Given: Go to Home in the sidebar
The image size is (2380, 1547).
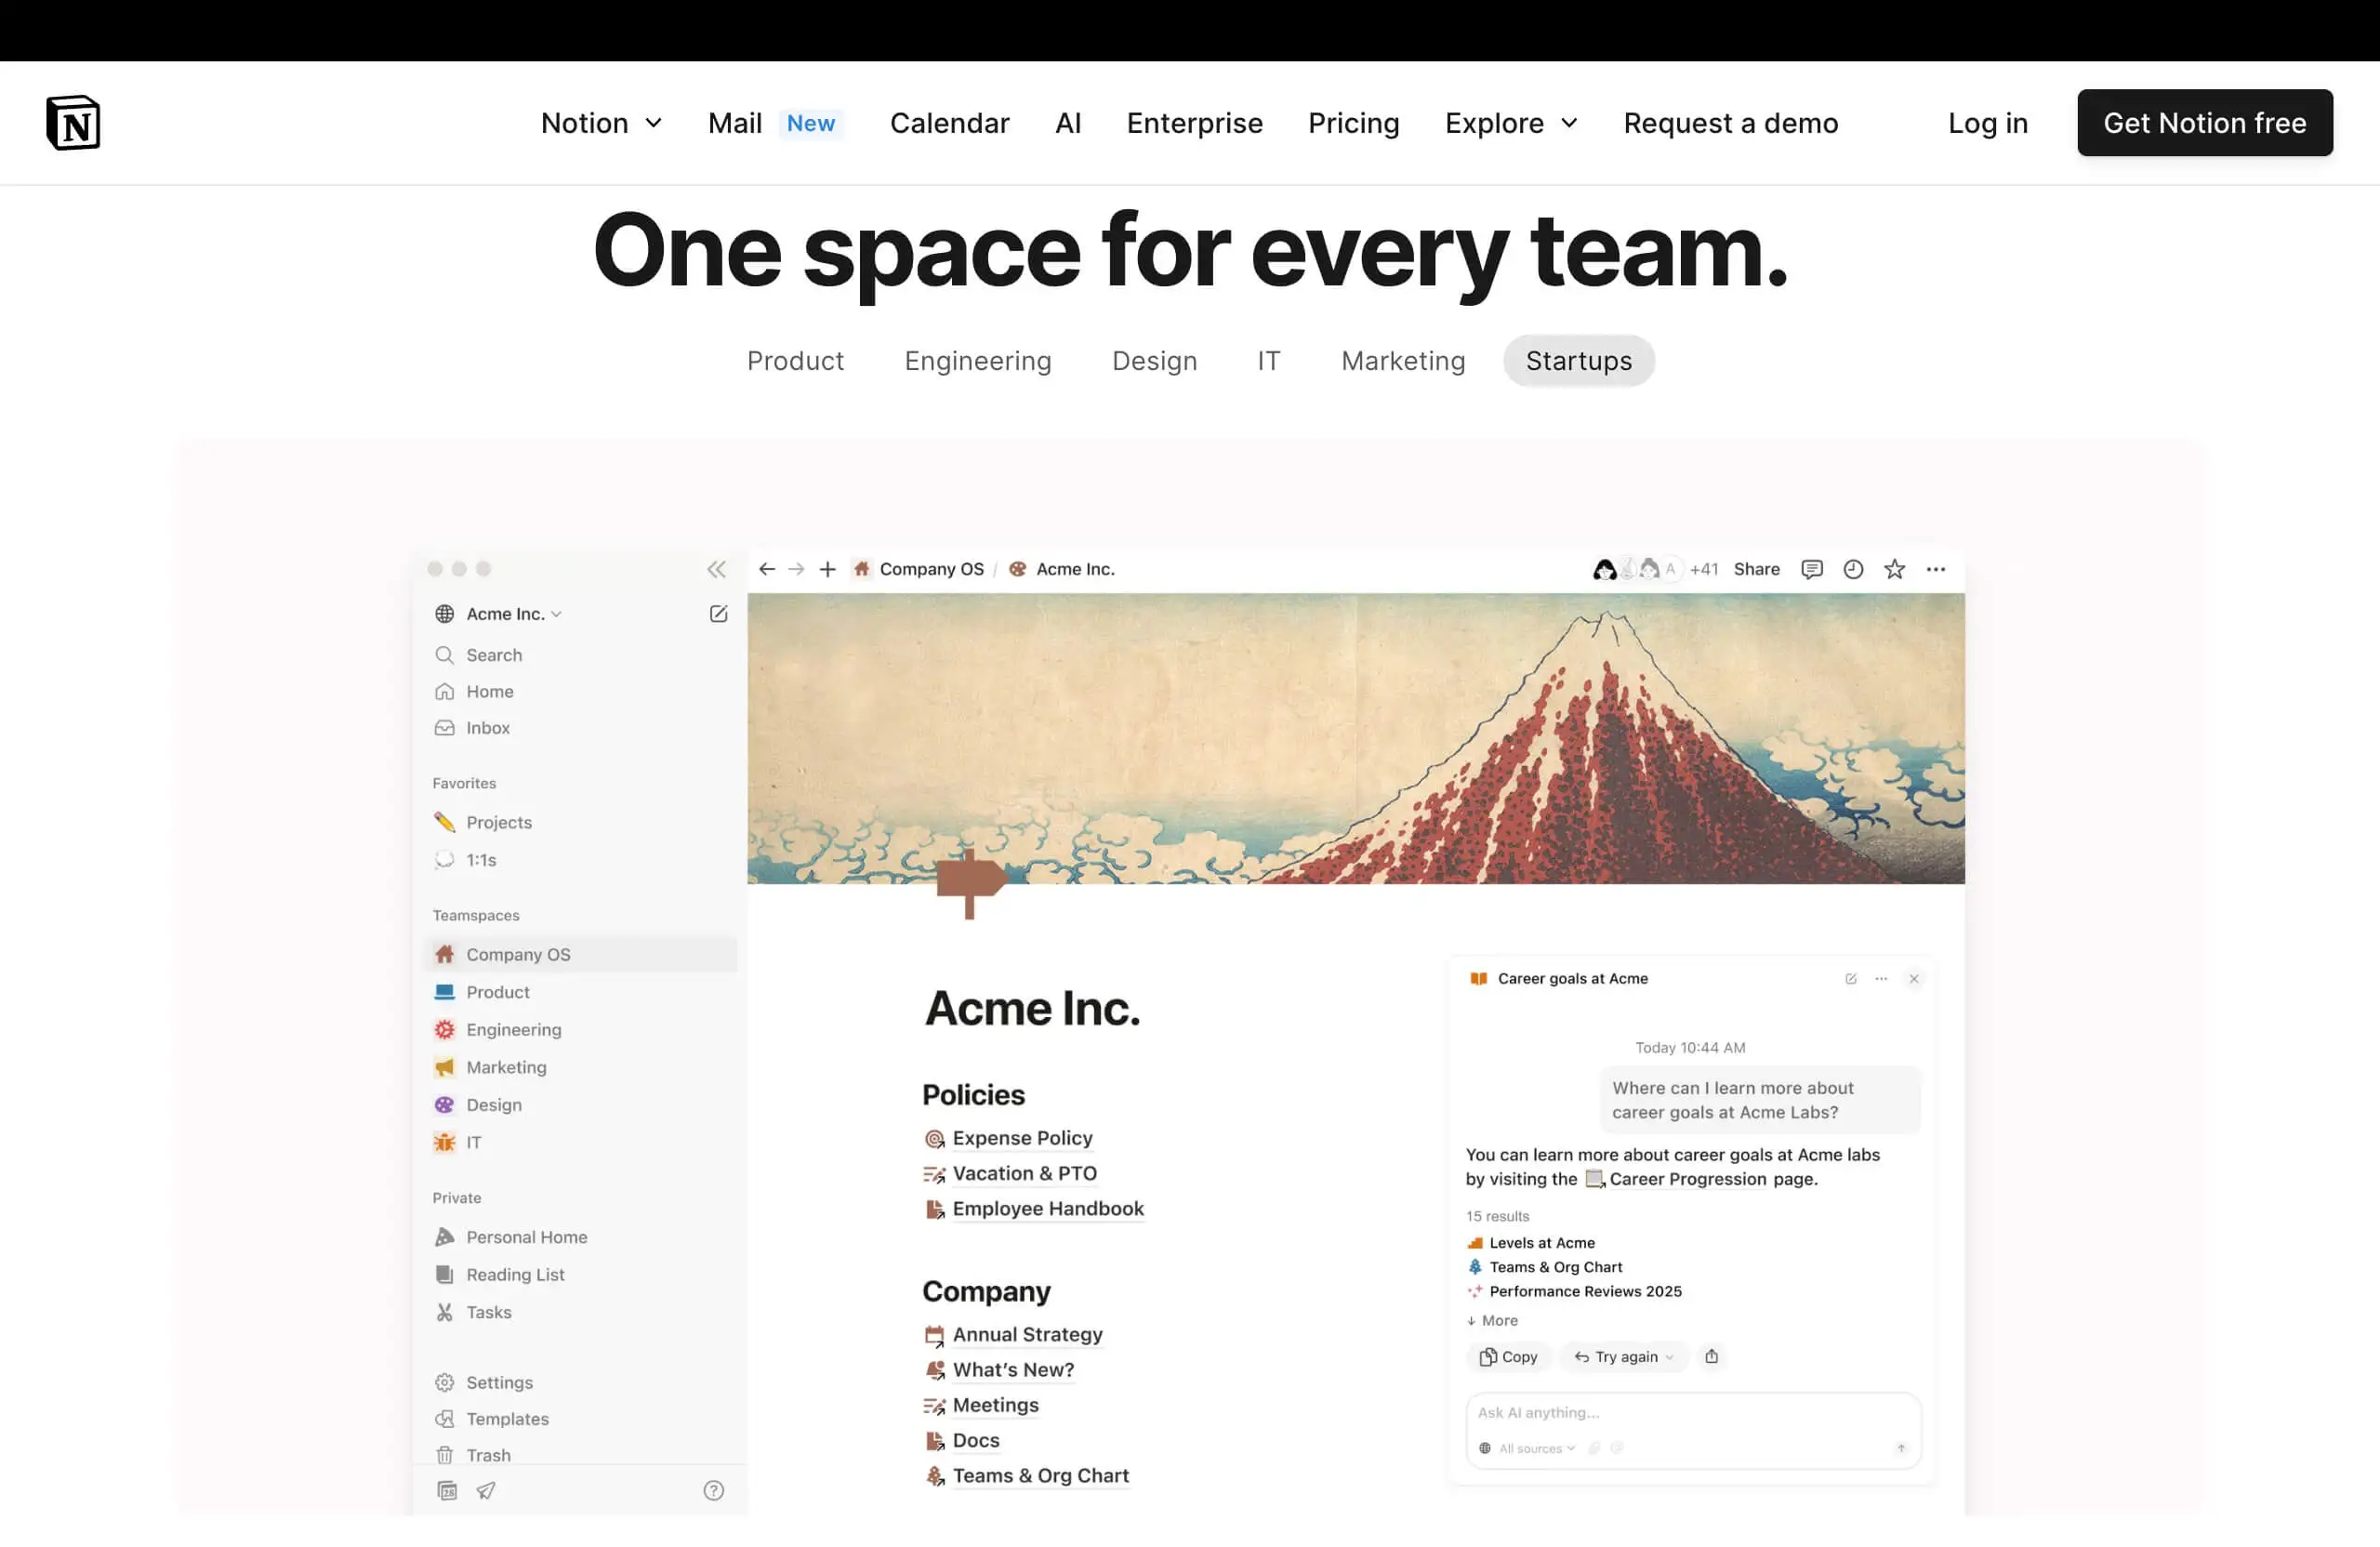Looking at the screenshot, I should coord(580,691).
